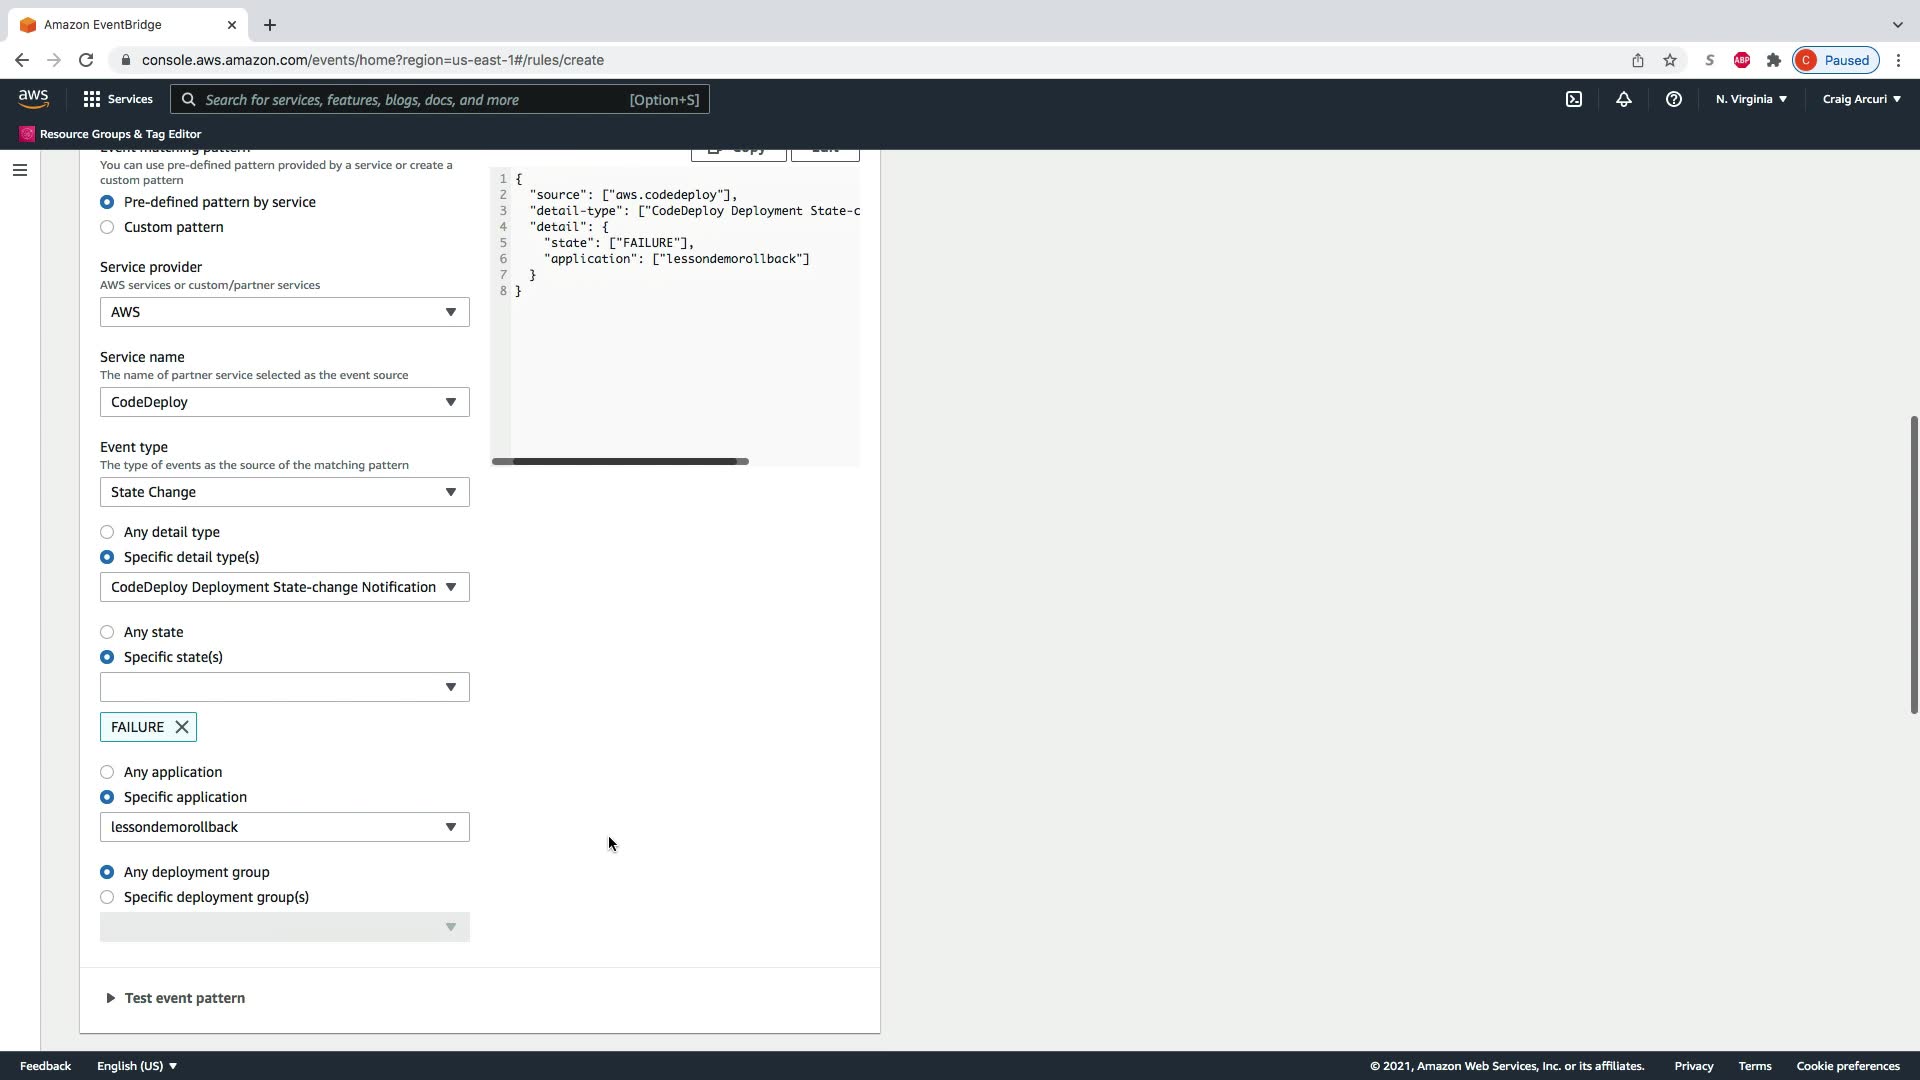Toggle the left hamburger navigation menu
The height and width of the screenshot is (1080, 1920).
19,170
